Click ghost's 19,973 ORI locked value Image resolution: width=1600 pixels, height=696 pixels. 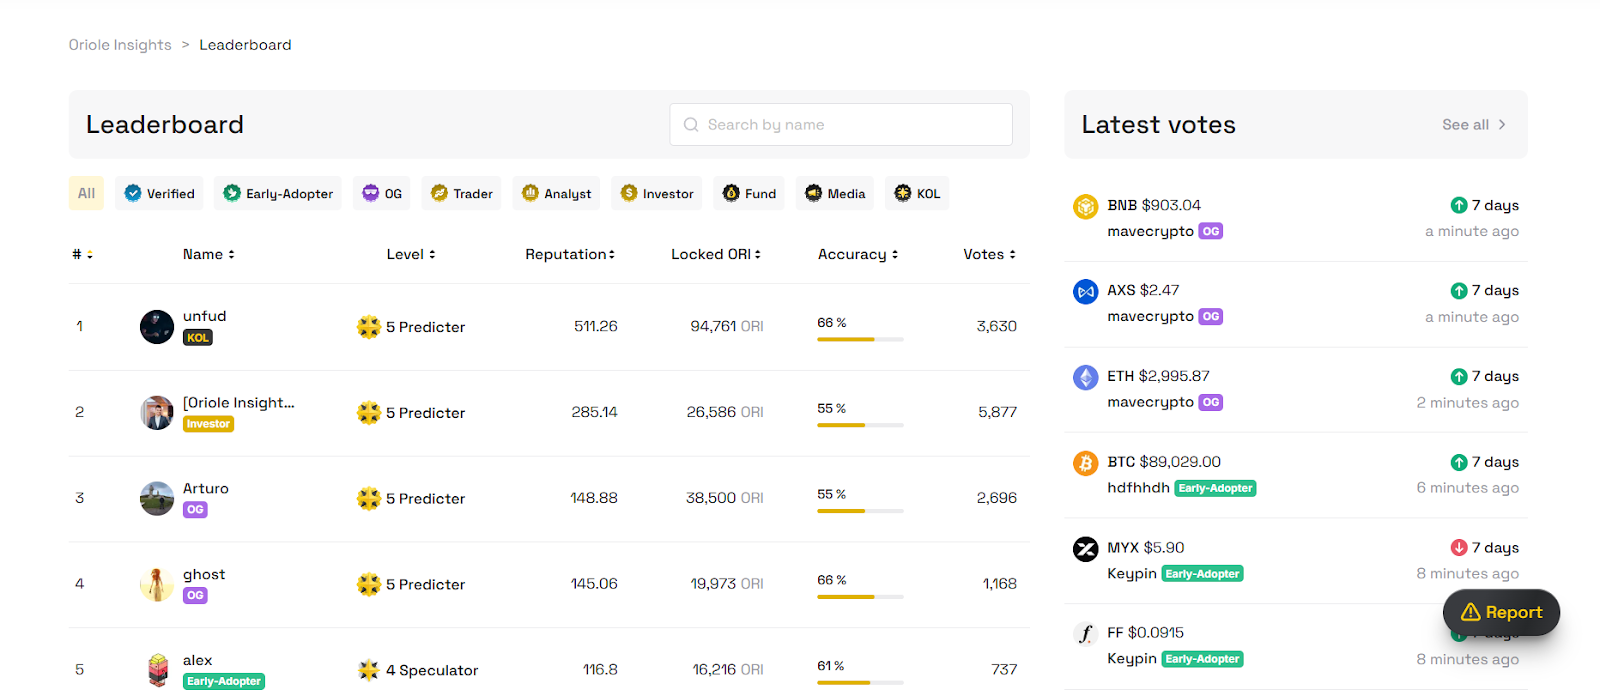pyautogui.click(x=727, y=584)
